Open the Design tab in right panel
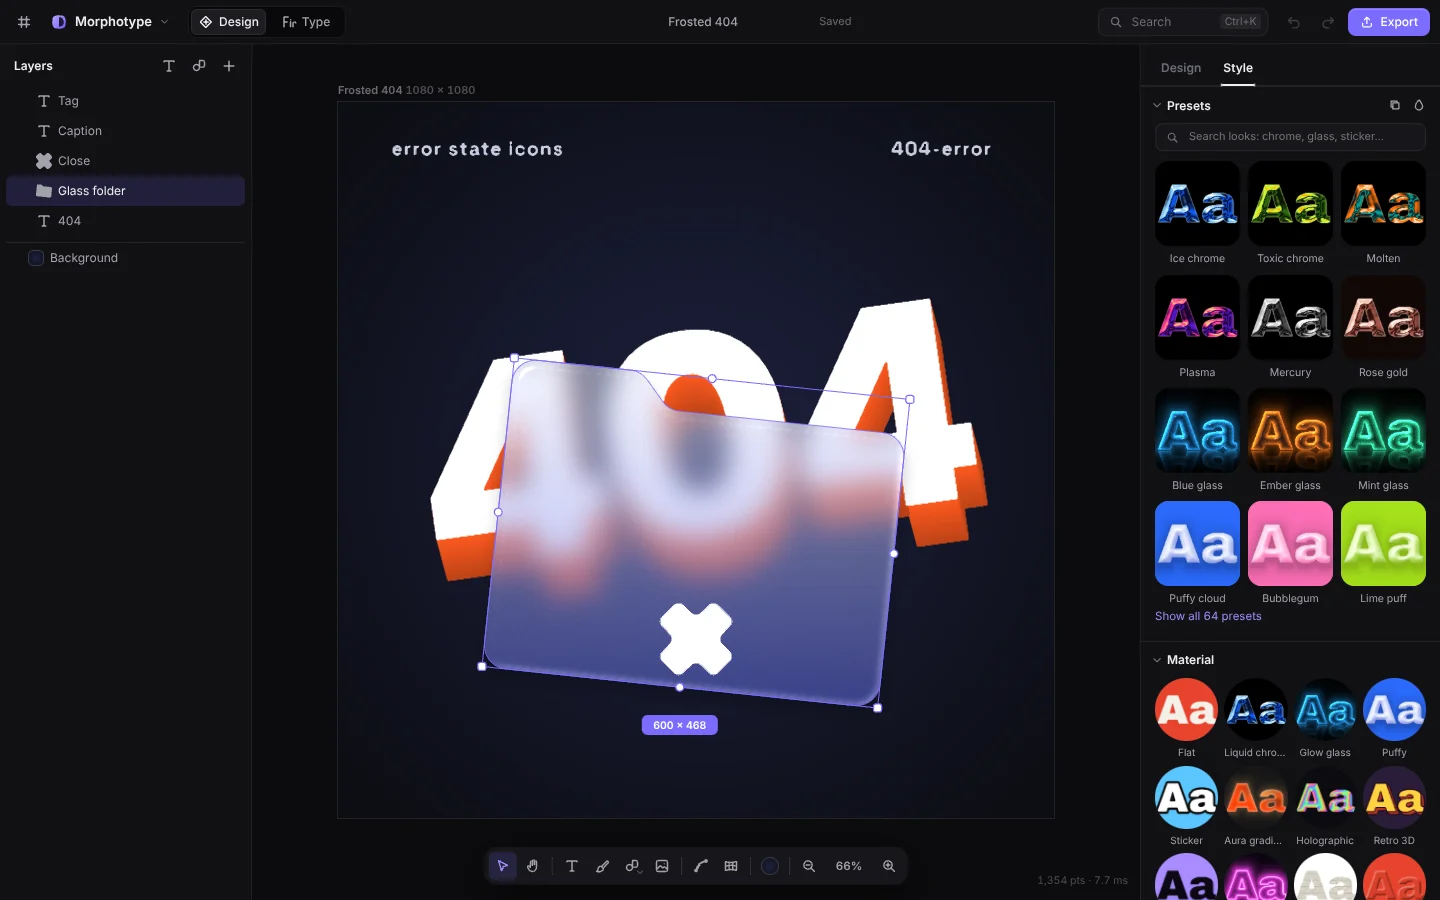The height and width of the screenshot is (900, 1440). pyautogui.click(x=1181, y=68)
